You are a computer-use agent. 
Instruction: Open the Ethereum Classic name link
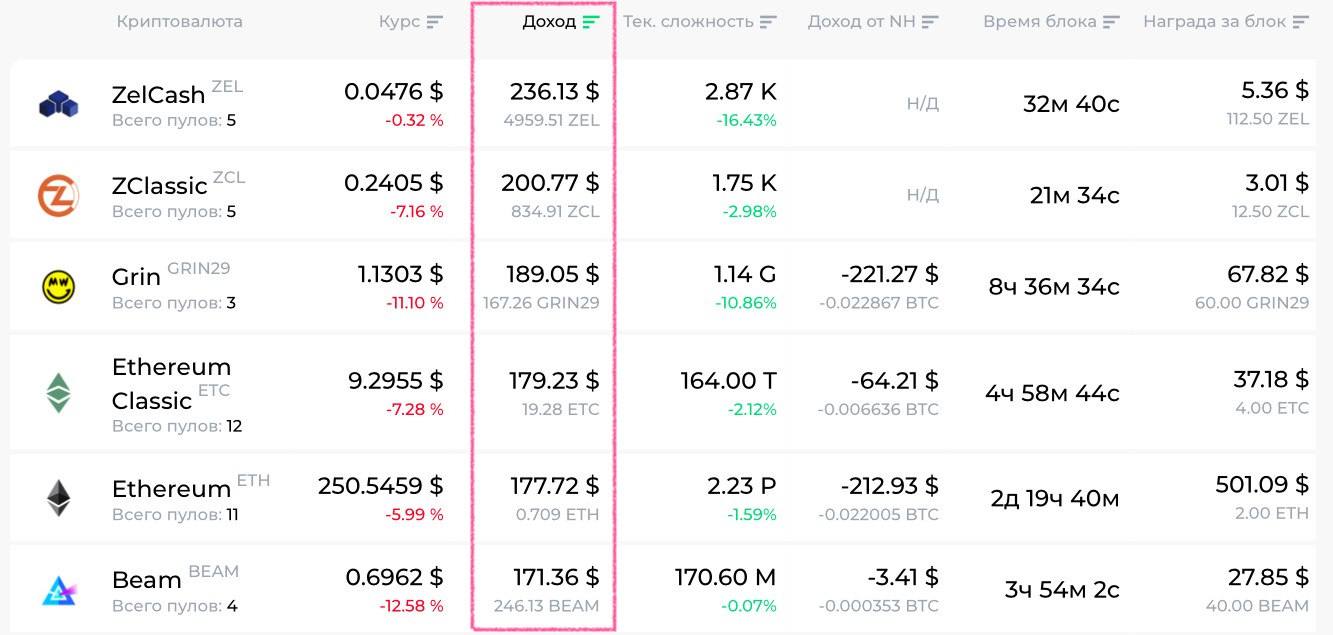[x=171, y=383]
